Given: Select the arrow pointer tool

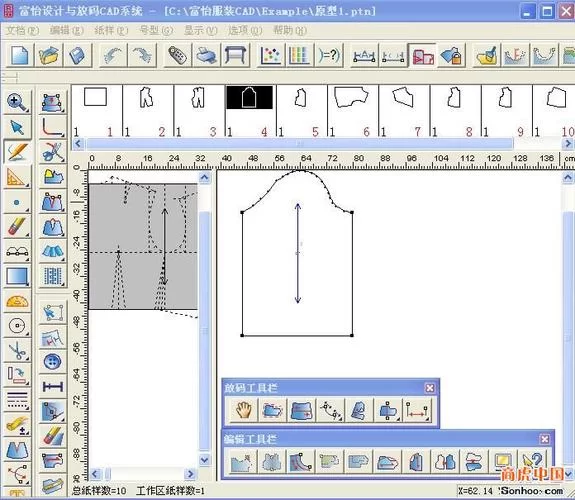Looking at the screenshot, I should click(x=17, y=127).
